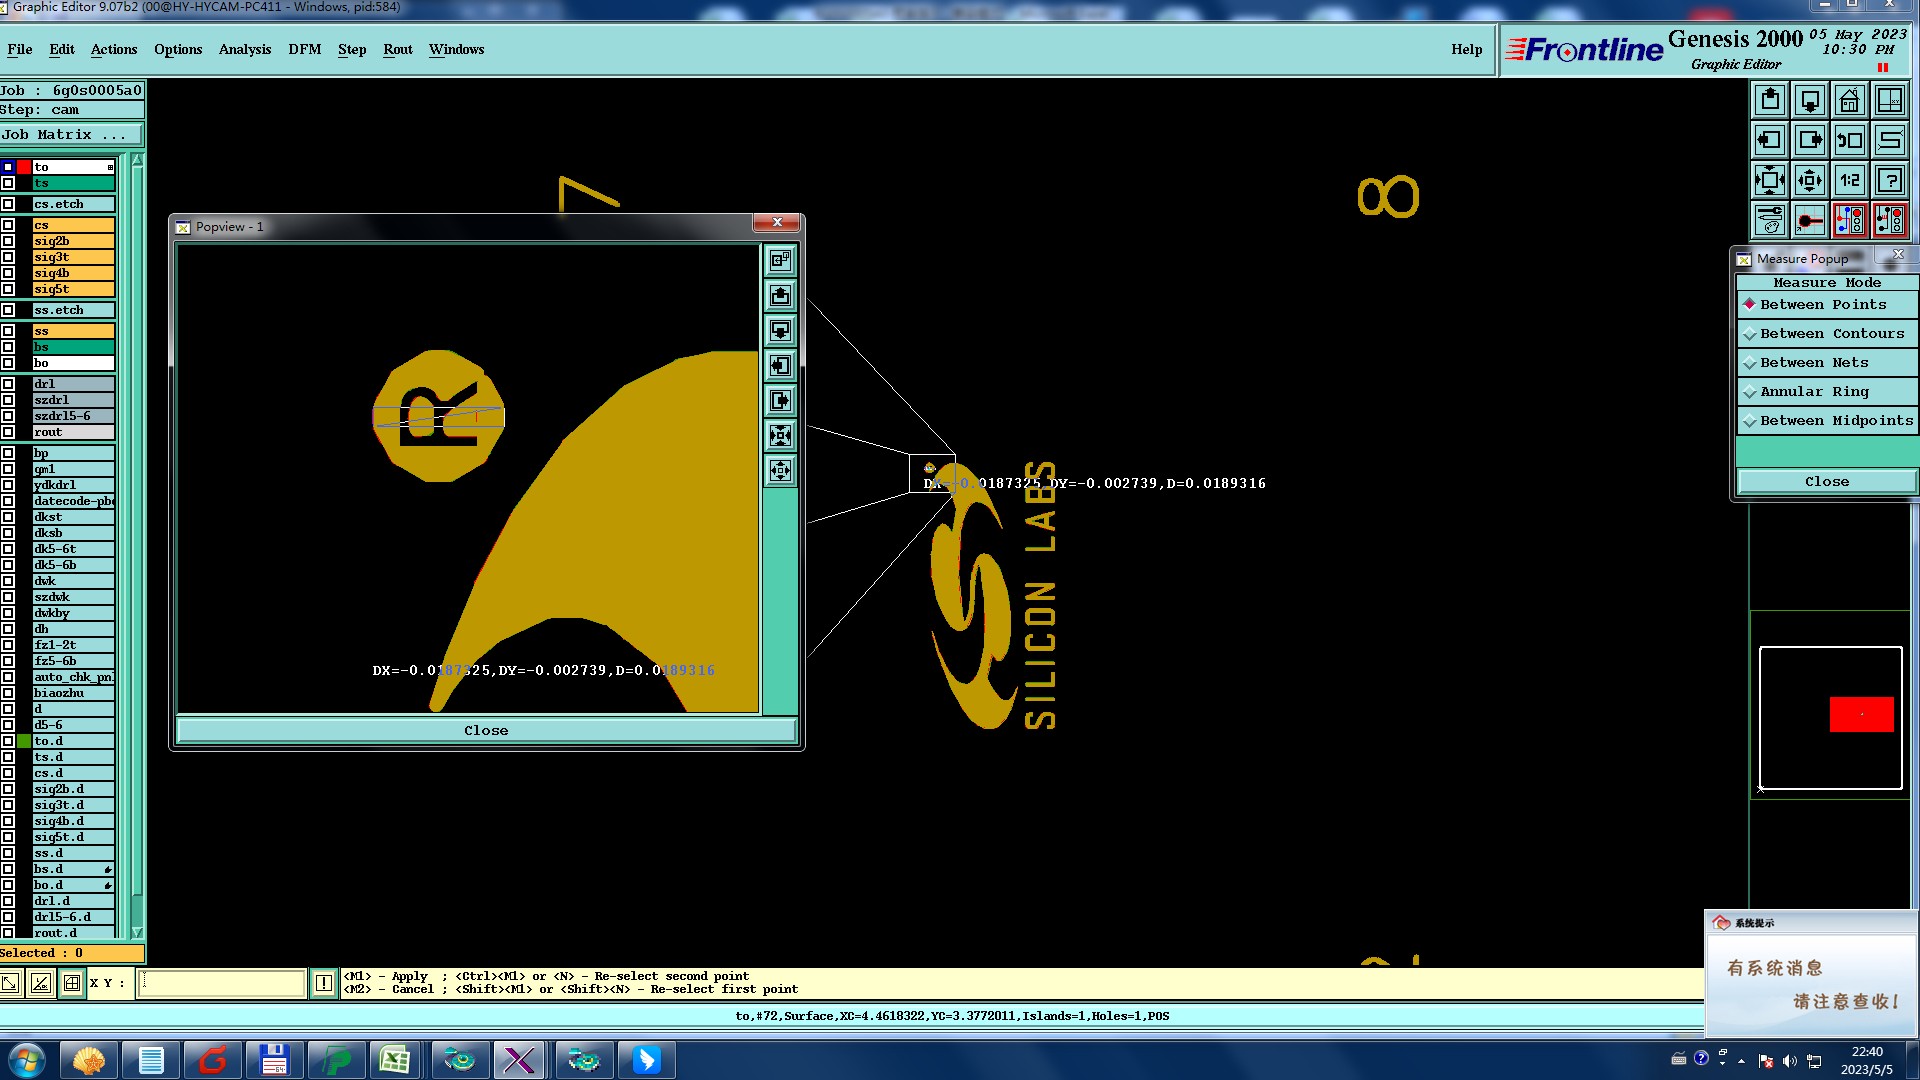Click the red swatch of layer to
The image size is (1920, 1080).
click(24, 167)
